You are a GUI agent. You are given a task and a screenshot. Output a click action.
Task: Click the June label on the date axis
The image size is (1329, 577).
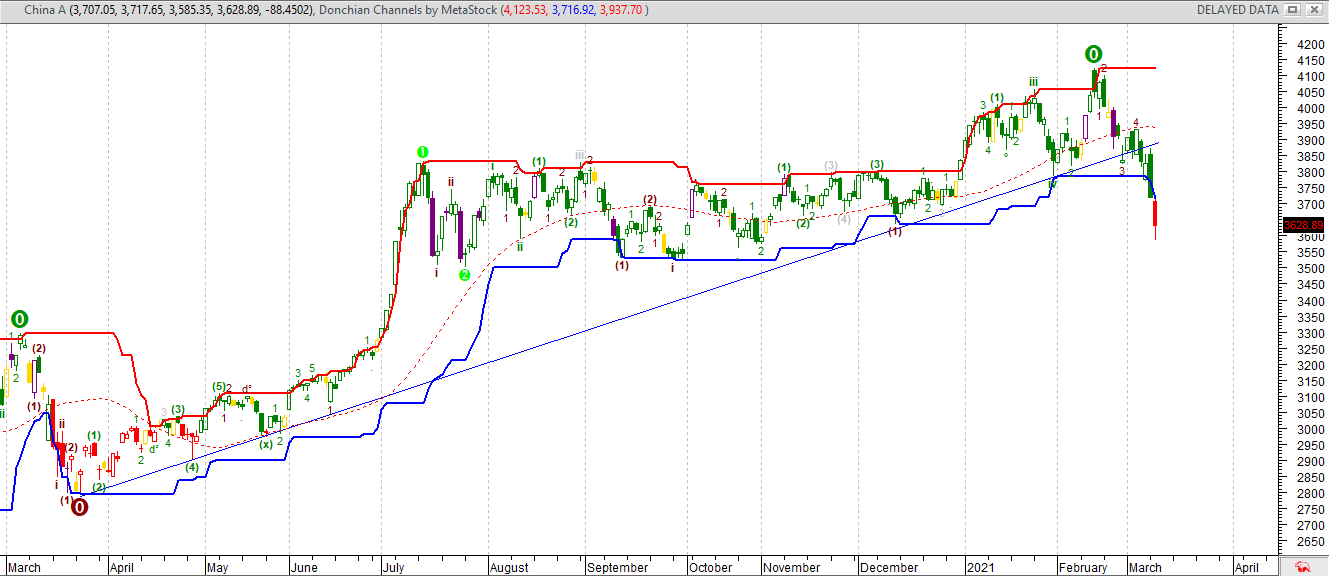[303, 567]
